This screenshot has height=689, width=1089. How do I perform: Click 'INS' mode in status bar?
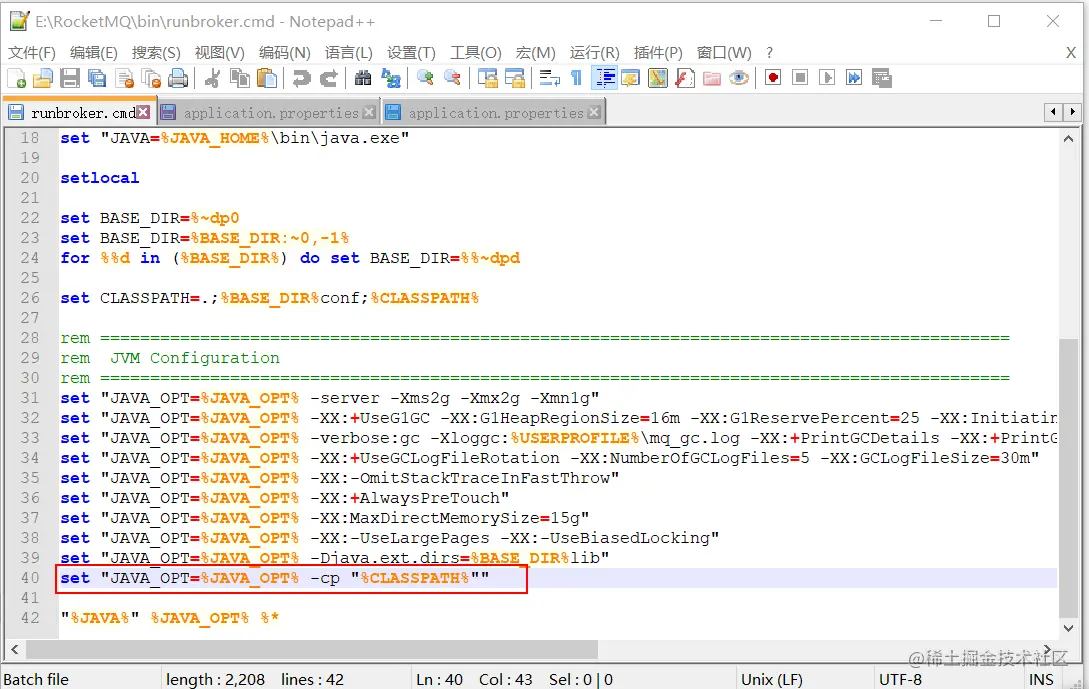pyautogui.click(x=1041, y=680)
